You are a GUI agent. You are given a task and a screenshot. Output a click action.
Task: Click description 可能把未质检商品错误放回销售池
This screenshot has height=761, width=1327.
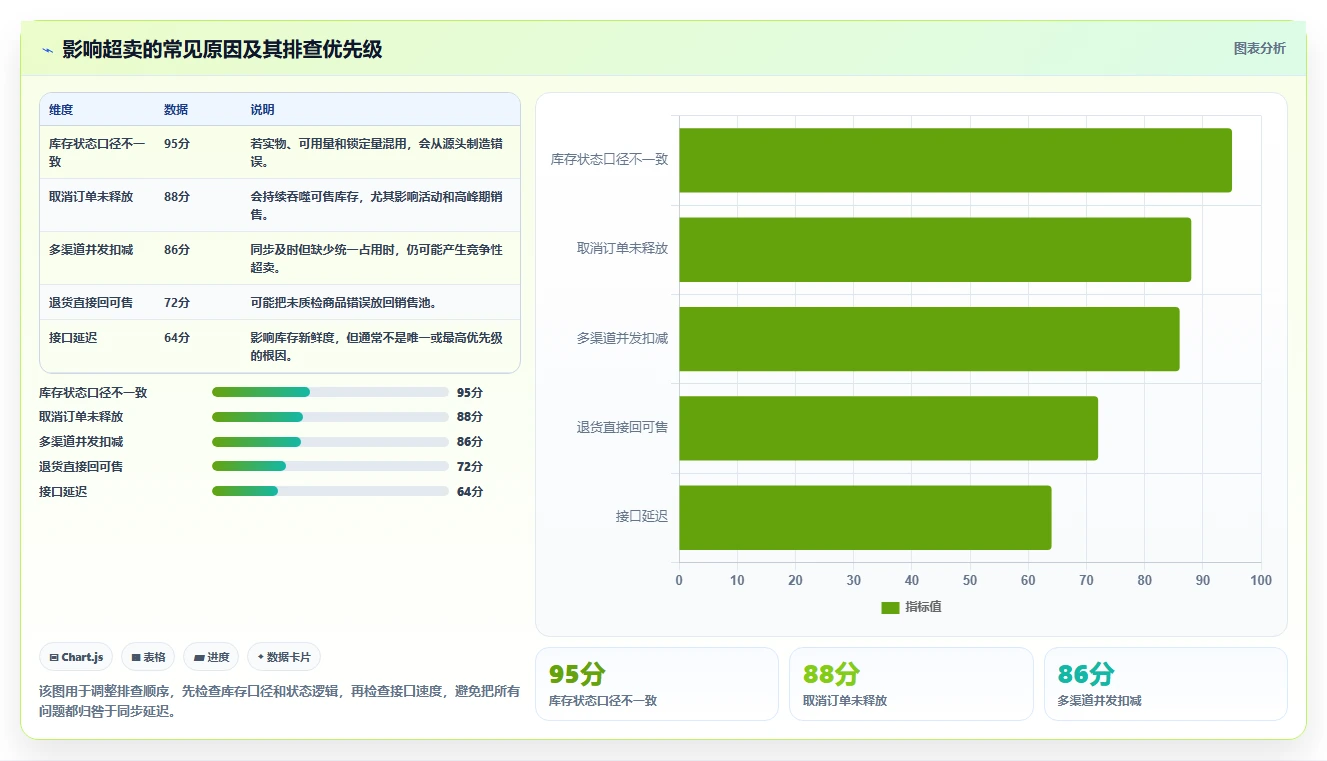click(343, 303)
